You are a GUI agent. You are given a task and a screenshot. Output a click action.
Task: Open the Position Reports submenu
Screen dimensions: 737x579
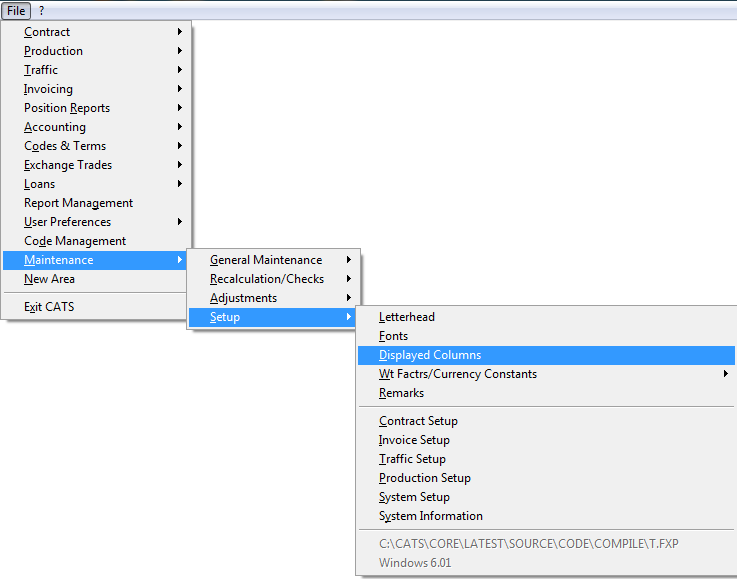tap(95, 108)
